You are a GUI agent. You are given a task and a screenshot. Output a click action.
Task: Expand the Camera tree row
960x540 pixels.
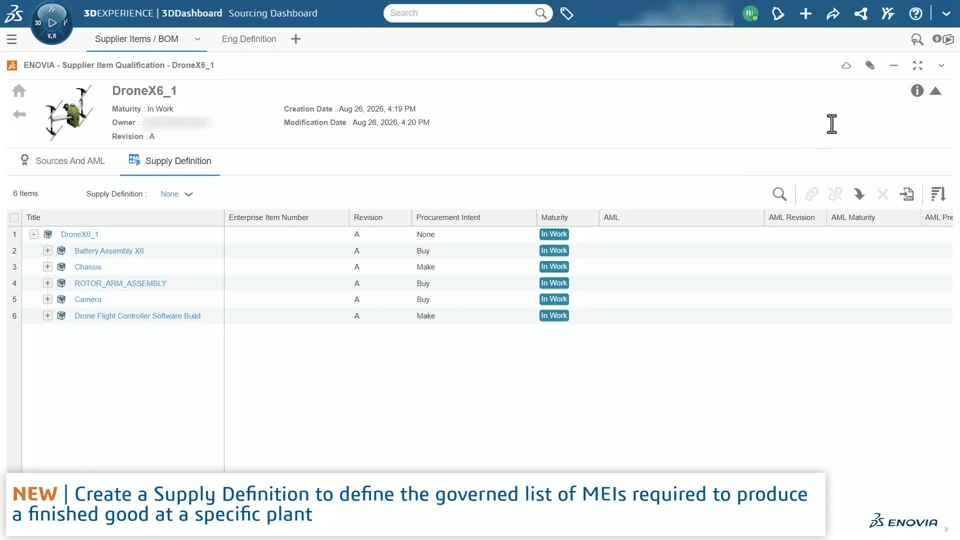(47, 299)
